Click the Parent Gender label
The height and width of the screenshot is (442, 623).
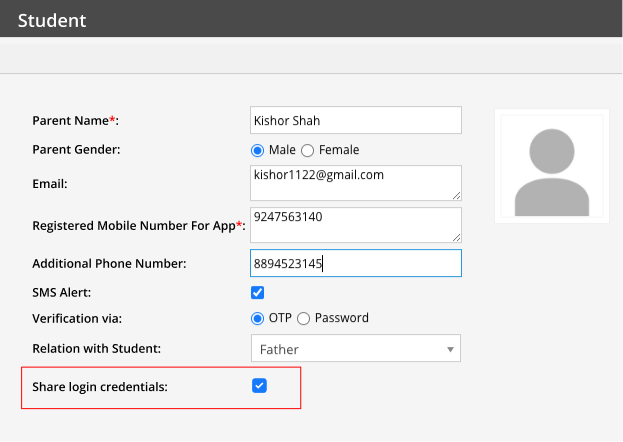tap(76, 150)
